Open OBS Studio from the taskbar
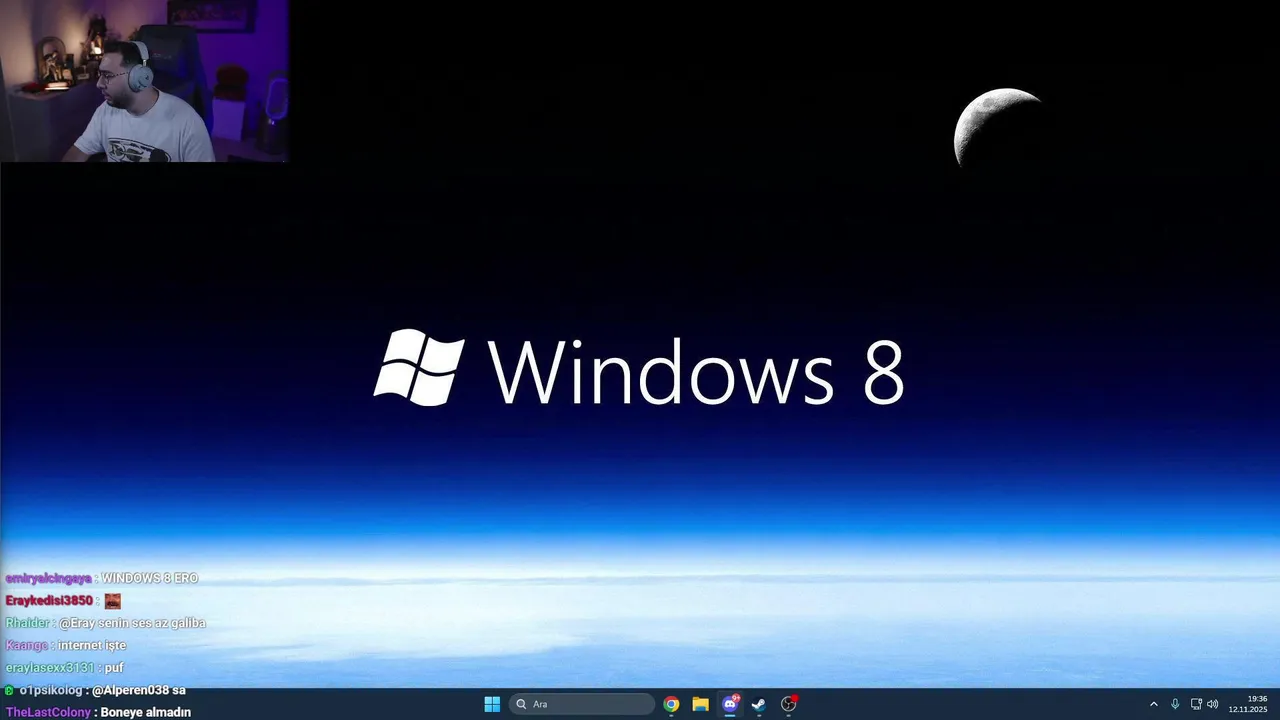1280x720 pixels. point(788,704)
